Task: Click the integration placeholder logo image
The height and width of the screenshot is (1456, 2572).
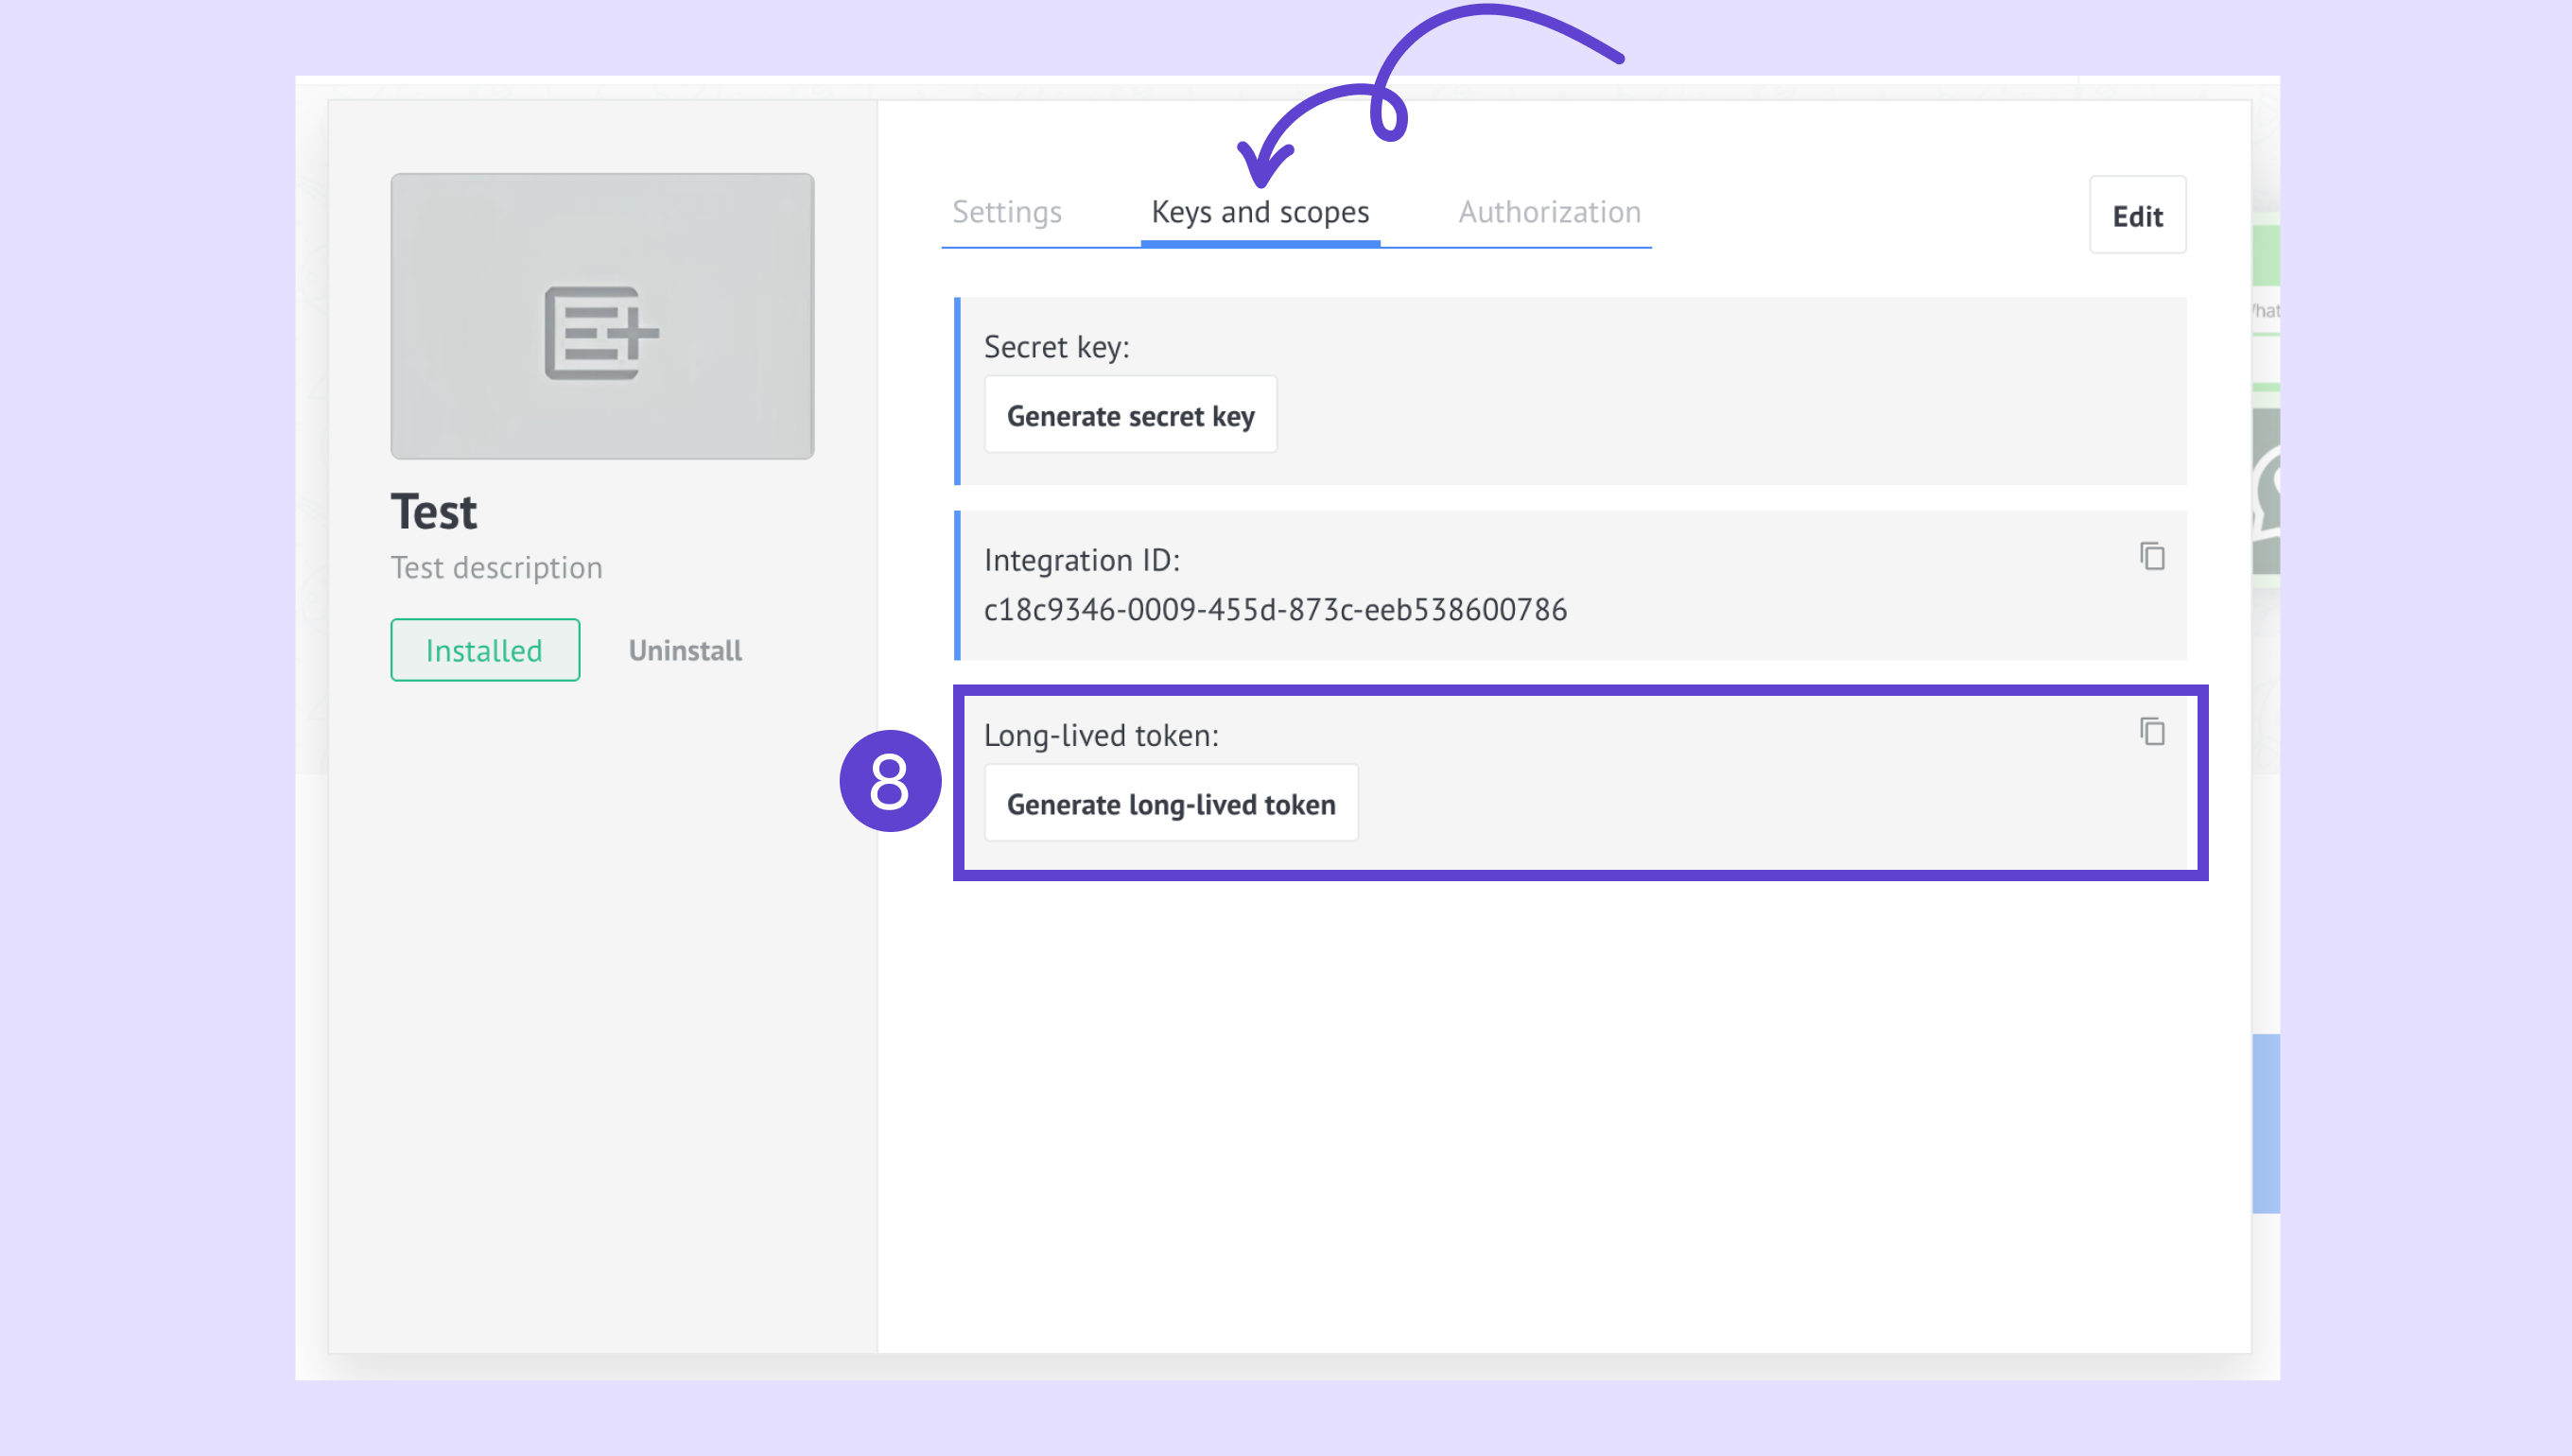Action: 602,316
